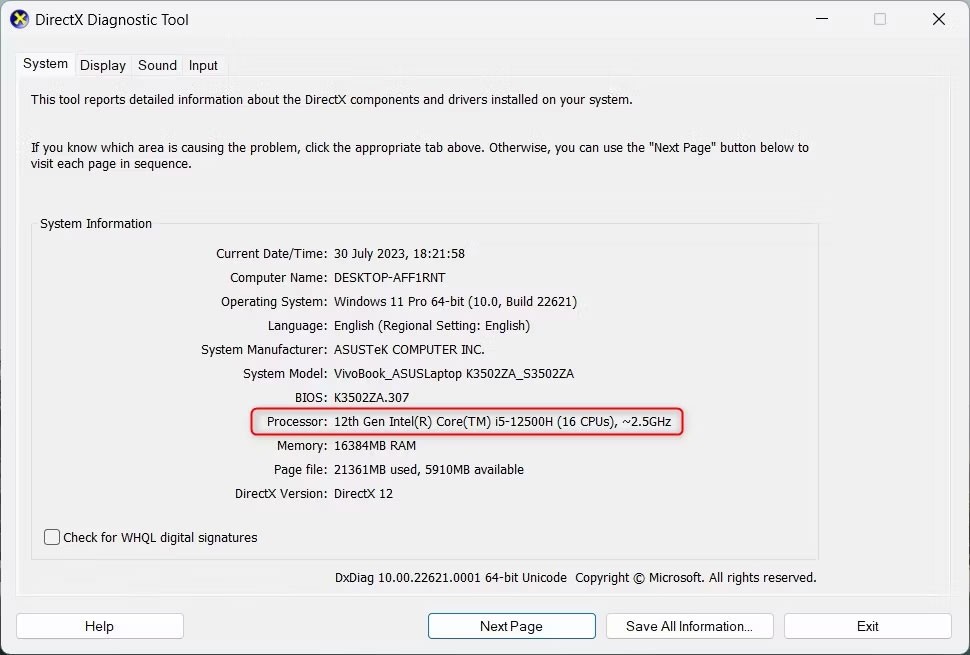970x655 pixels.
Task: Close the DirectX Diagnostic Tool window
Action: pos(938,19)
